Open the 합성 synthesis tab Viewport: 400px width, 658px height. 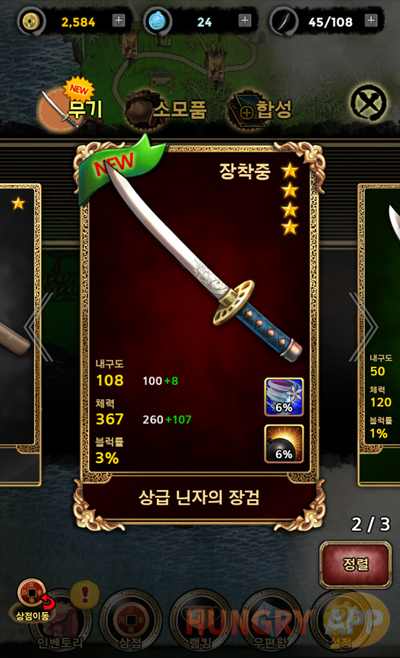[x=260, y=110]
